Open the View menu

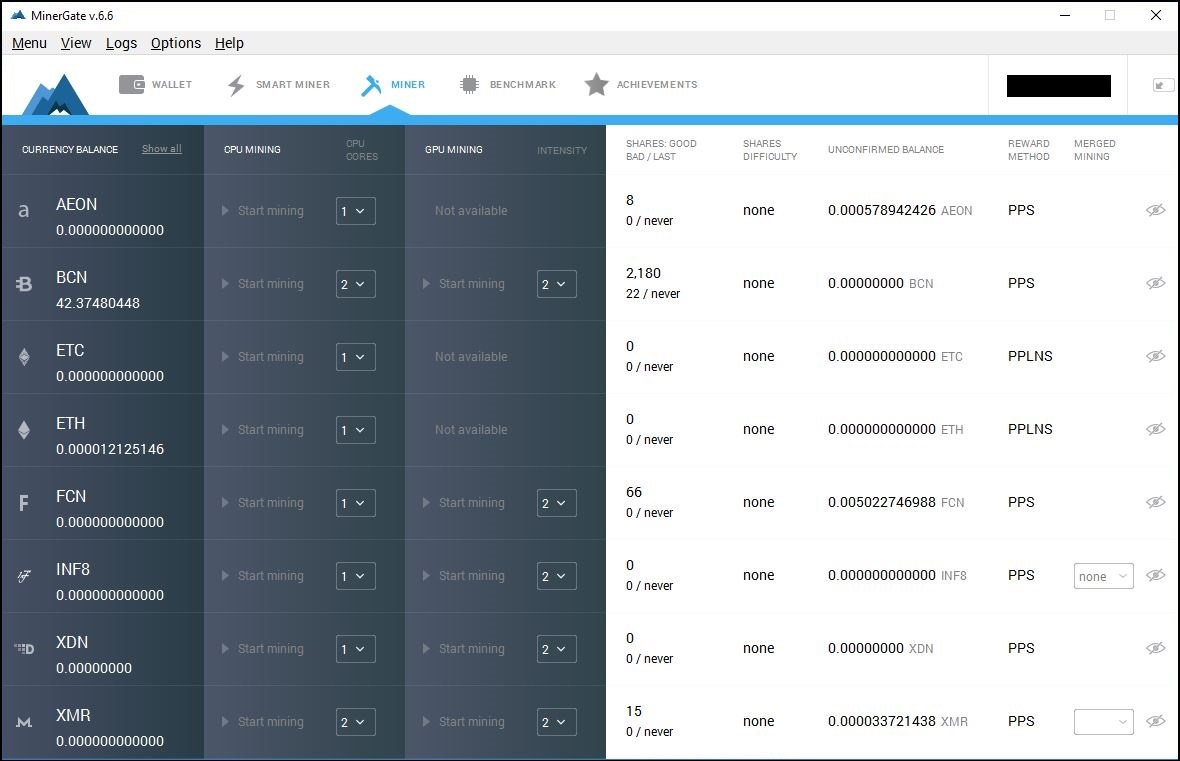click(x=76, y=43)
